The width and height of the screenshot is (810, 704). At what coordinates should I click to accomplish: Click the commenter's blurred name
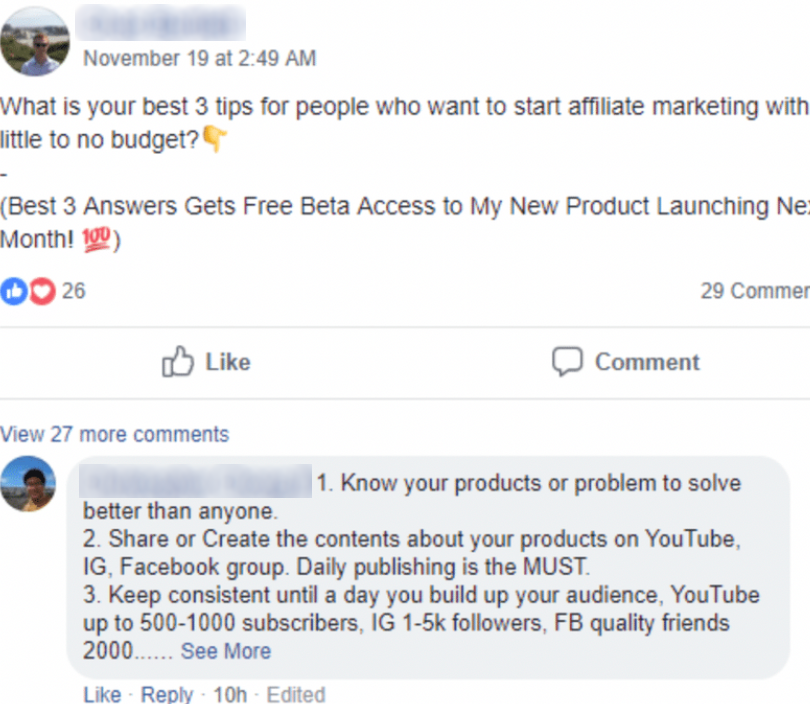(196, 483)
